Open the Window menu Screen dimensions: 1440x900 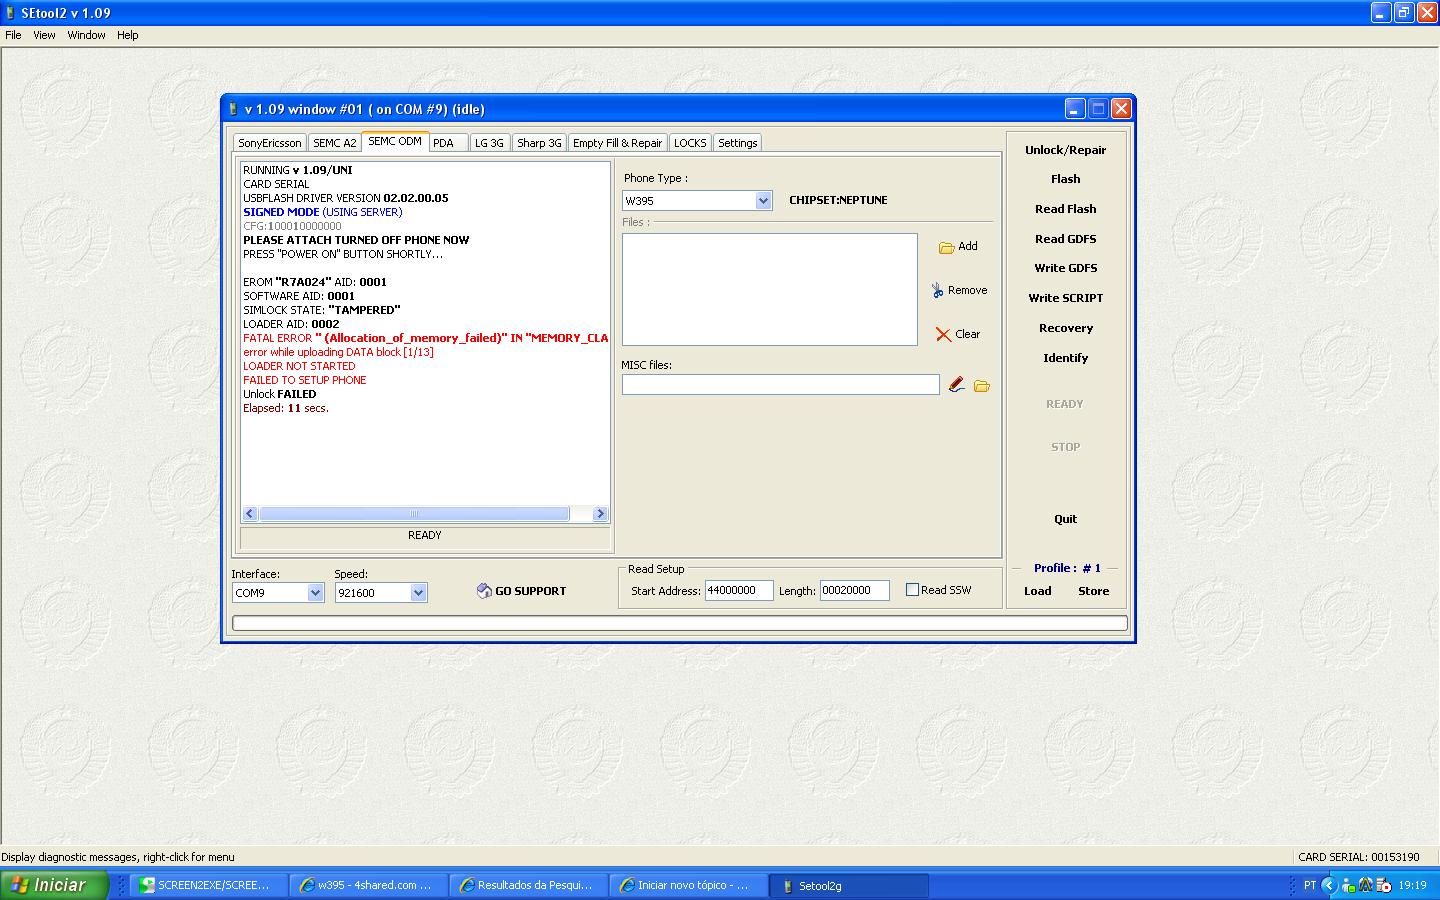[x=86, y=35]
